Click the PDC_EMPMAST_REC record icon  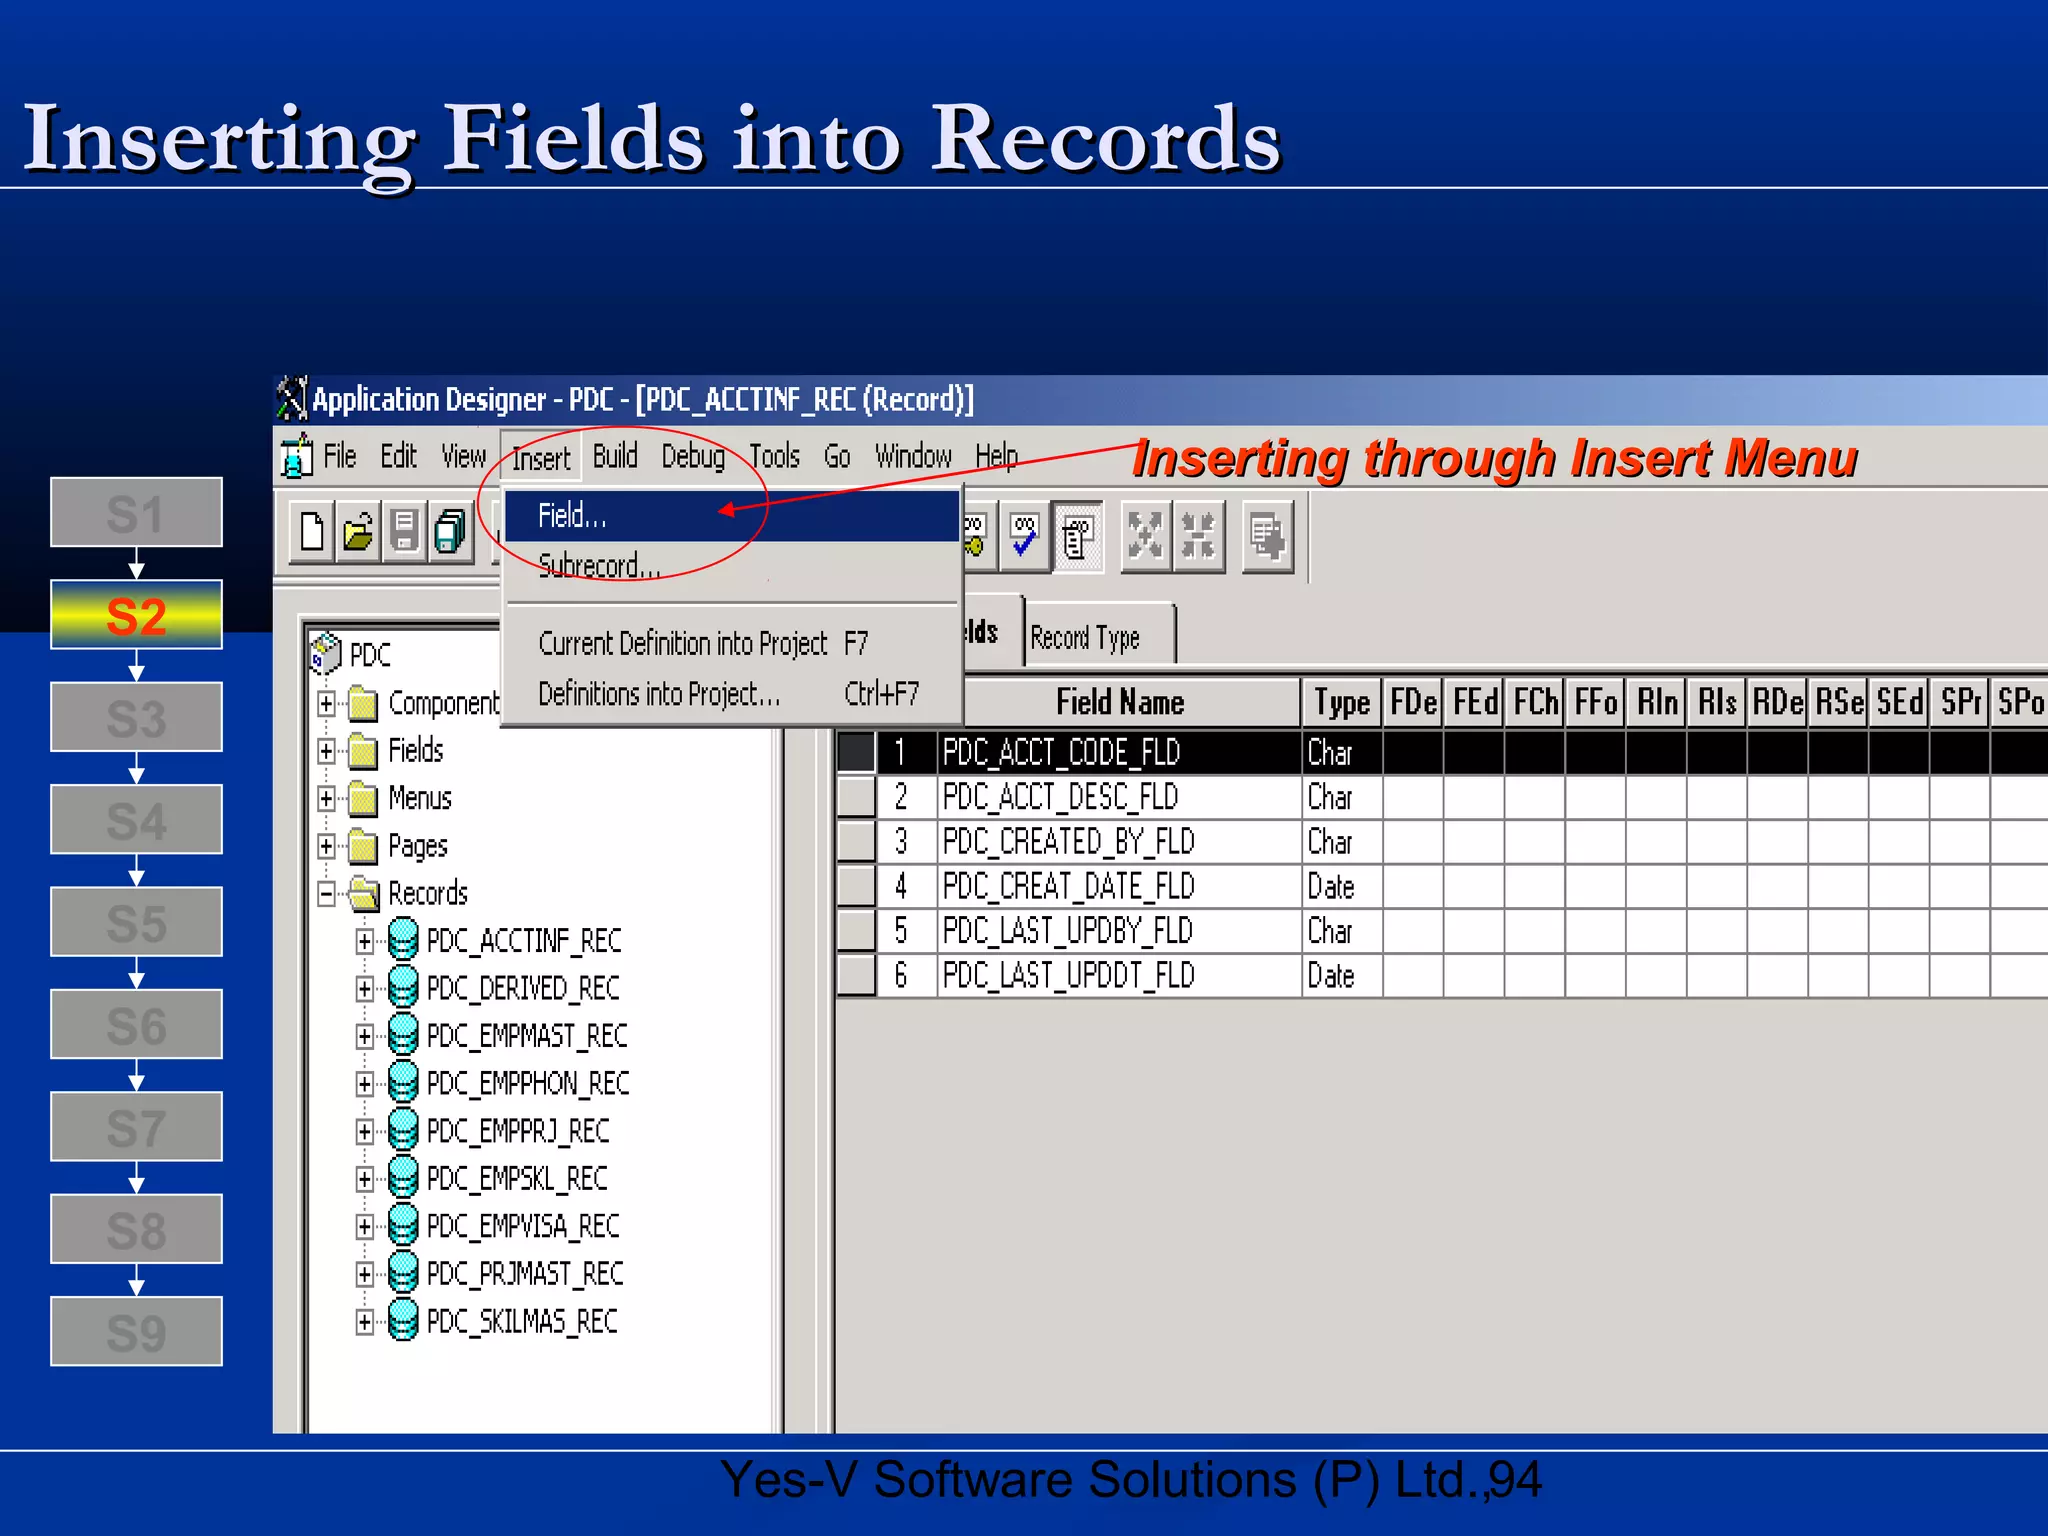pos(403,1034)
